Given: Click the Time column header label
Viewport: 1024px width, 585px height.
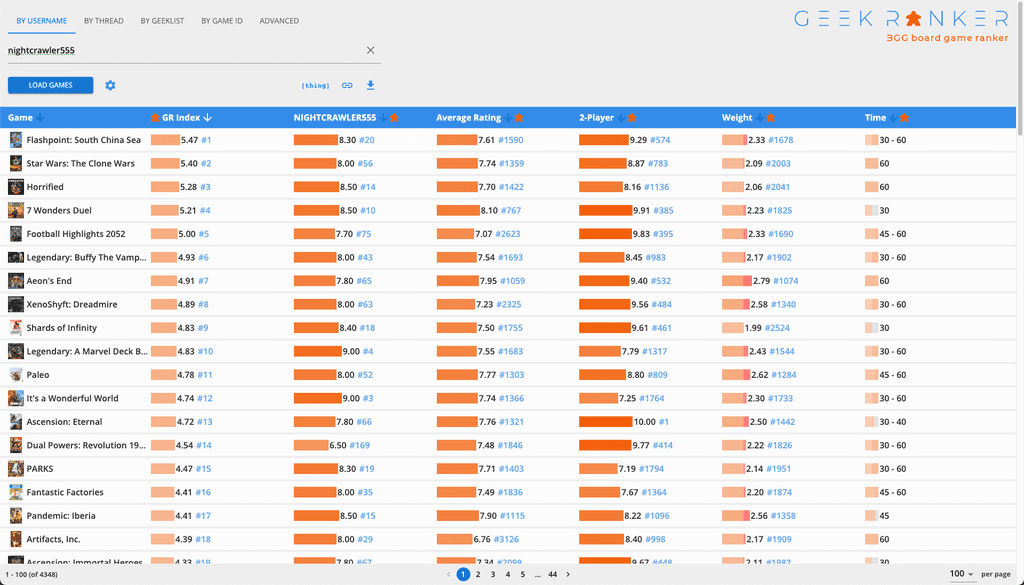Looking at the screenshot, I should pos(875,118).
